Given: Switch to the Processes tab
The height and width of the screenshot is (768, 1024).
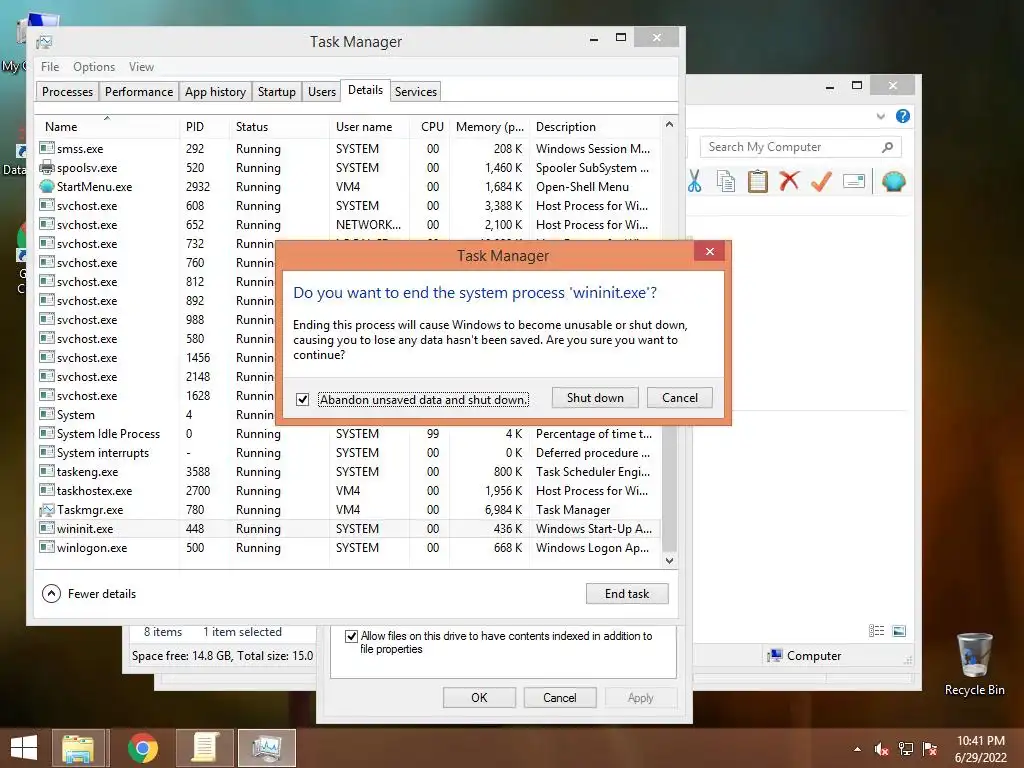Looking at the screenshot, I should click(67, 91).
